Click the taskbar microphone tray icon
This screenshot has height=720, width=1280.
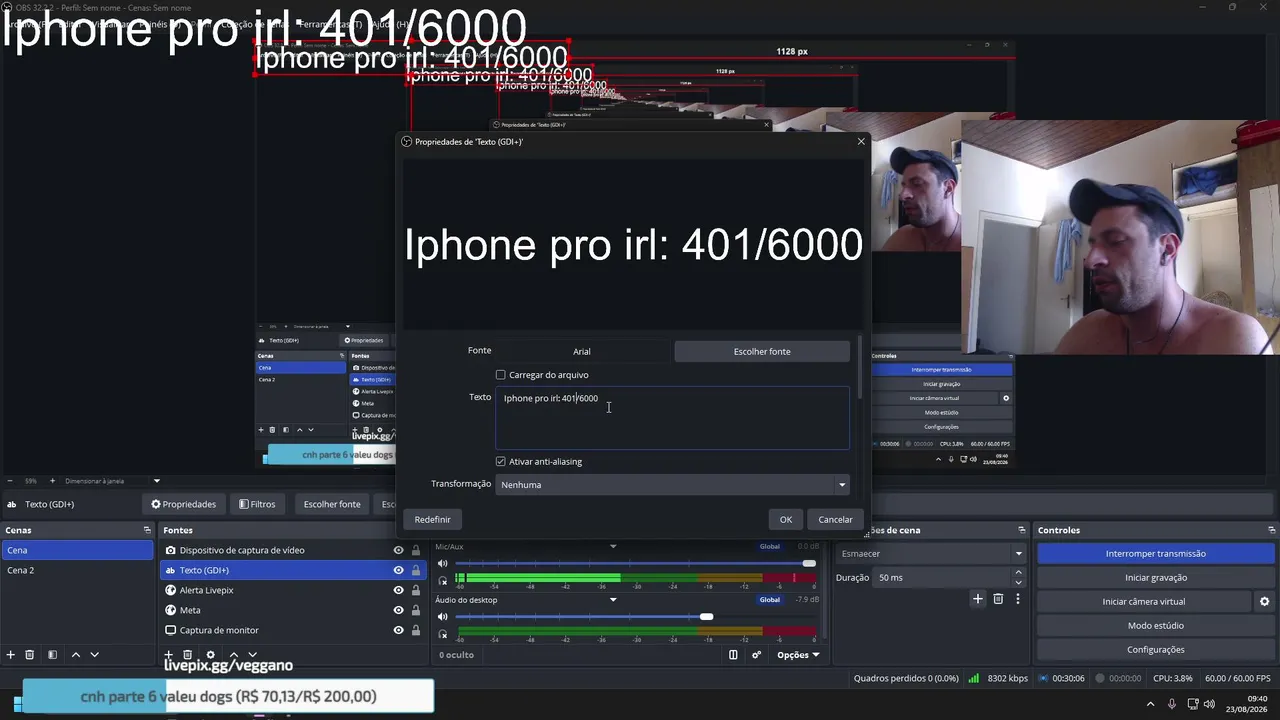coord(1172,704)
